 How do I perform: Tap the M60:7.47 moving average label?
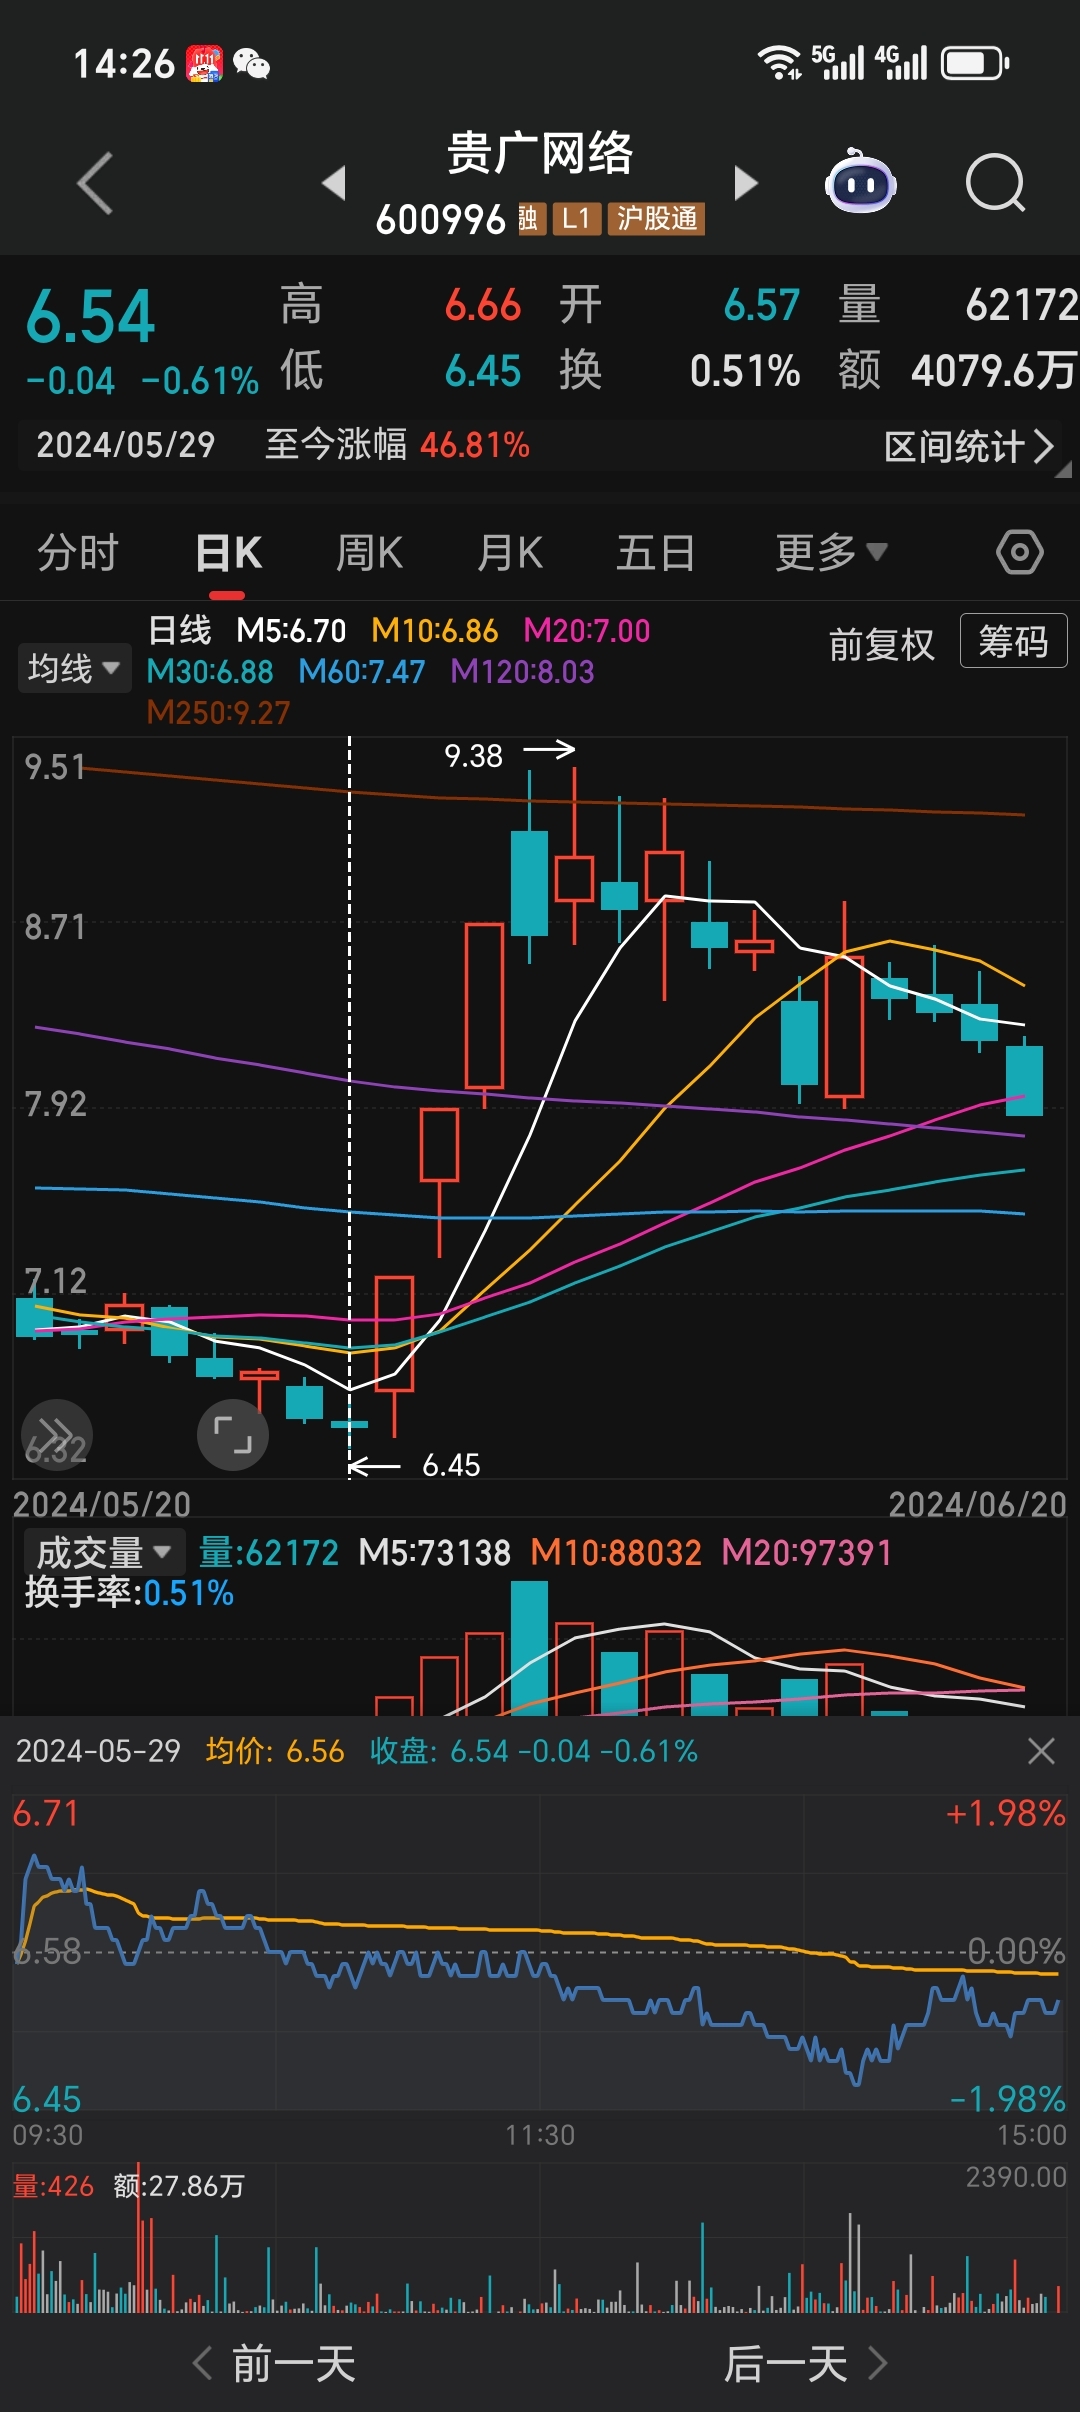pyautogui.click(x=362, y=672)
